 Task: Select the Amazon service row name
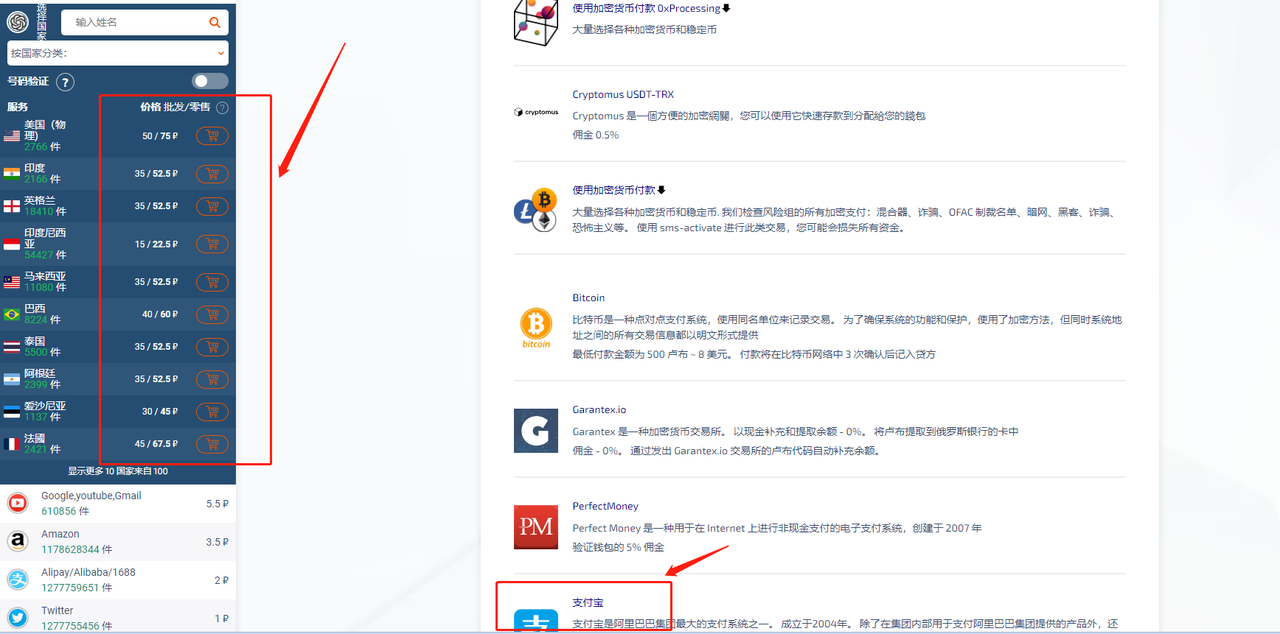pyautogui.click(x=60, y=534)
